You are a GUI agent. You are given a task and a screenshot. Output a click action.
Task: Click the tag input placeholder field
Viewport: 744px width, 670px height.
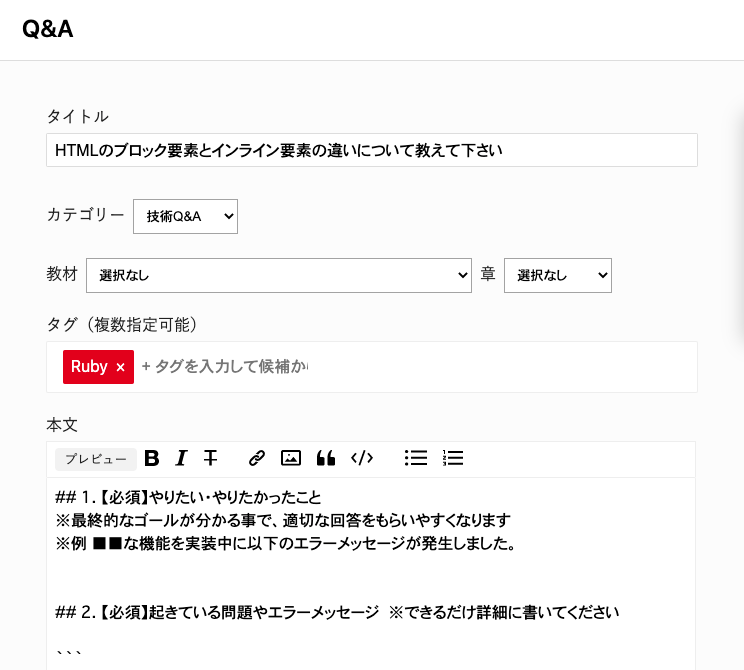(x=225, y=367)
